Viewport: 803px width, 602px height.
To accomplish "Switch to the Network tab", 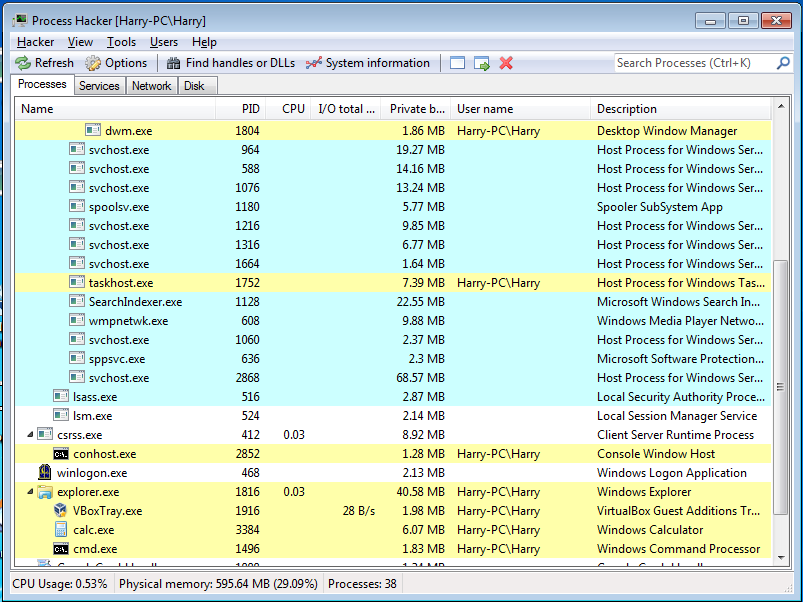I will pos(152,85).
